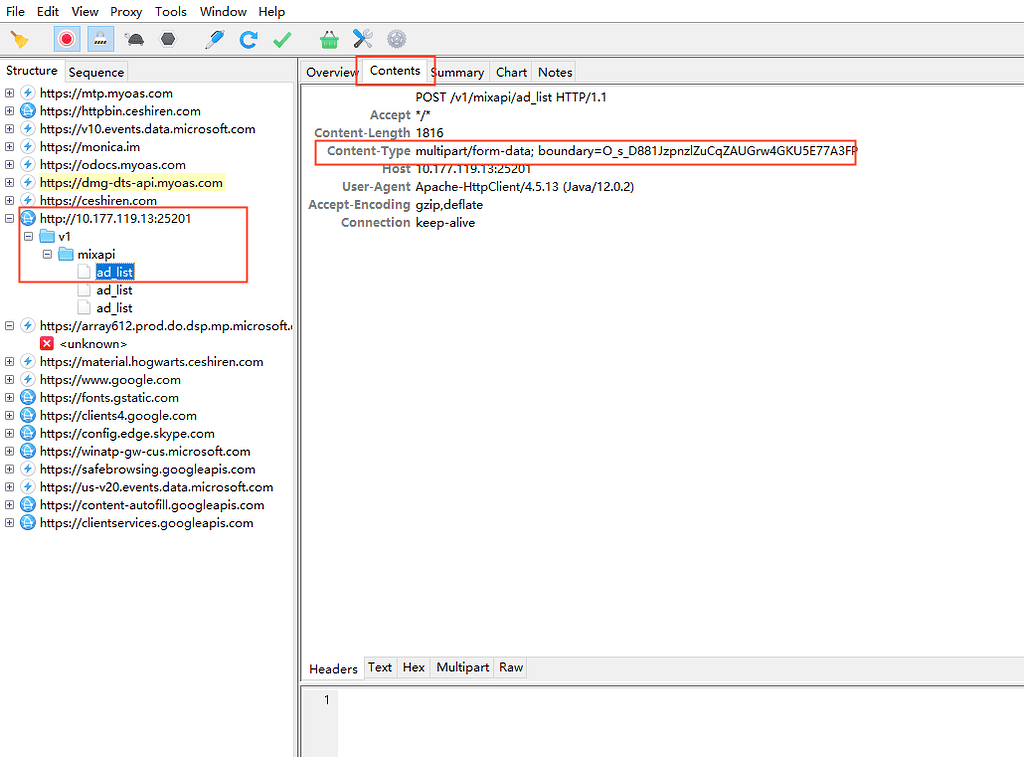Select the <unknown> failed request entry
1024x757 pixels.
coord(93,344)
